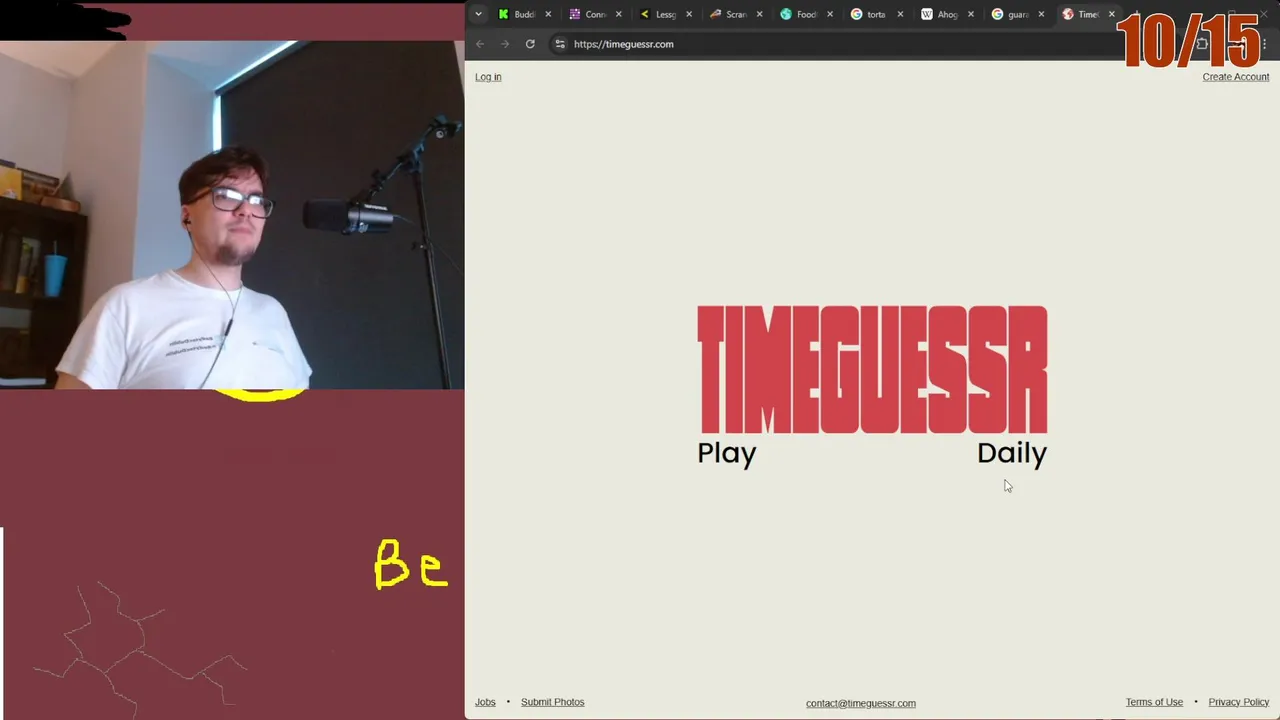
Task: Open the tab search dropdown arrow
Action: (478, 14)
